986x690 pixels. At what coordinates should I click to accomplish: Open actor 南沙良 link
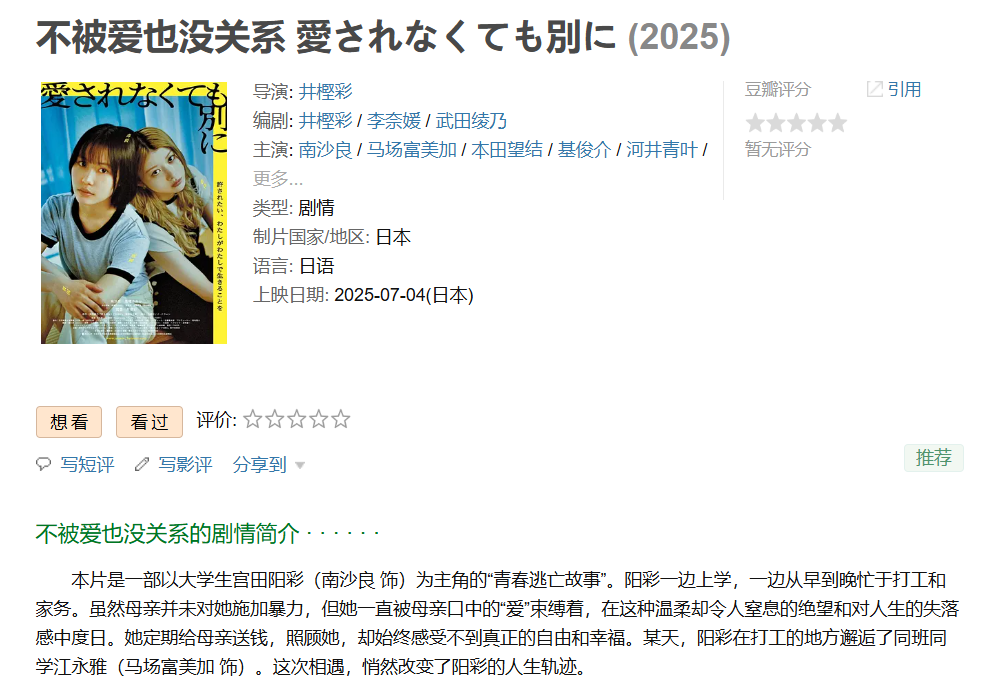point(325,150)
